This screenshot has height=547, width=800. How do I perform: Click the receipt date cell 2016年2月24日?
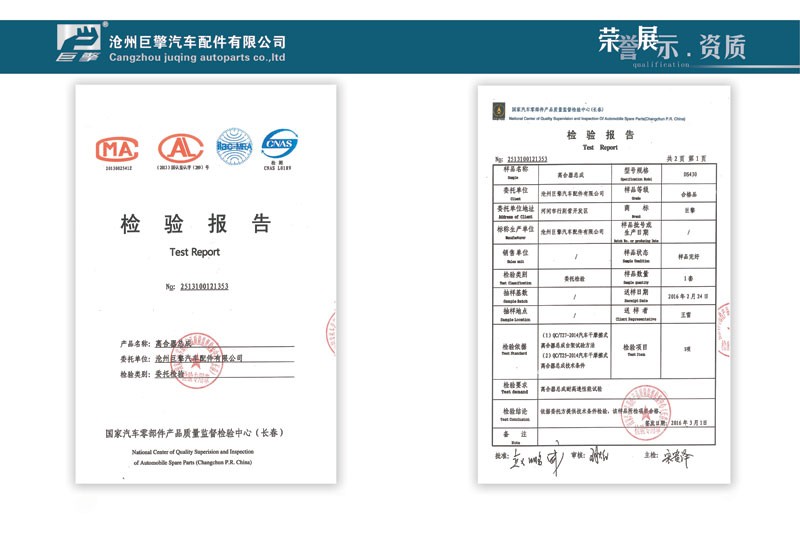pyautogui.click(x=686, y=296)
